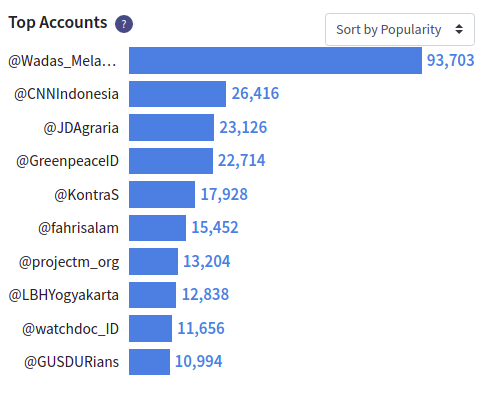Click the @watchdoc_ID account label

(70, 329)
